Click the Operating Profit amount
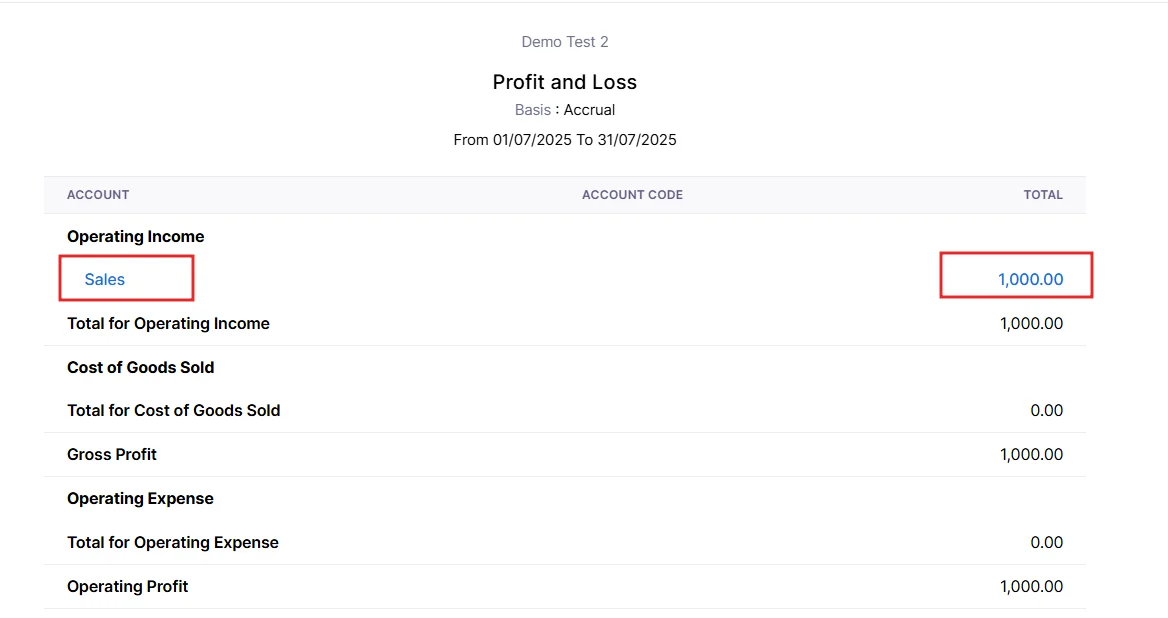 coord(1031,587)
